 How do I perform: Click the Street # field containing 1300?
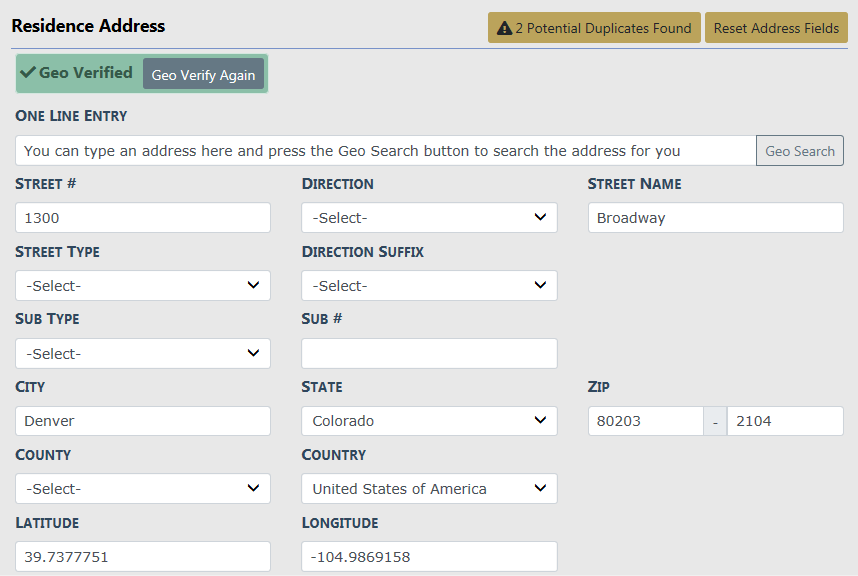[143, 218]
